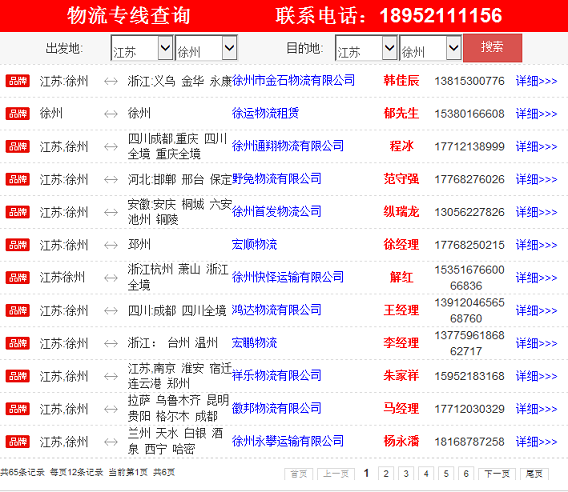Go to page 5 in pagination
Image resolution: width=568 pixels, height=492 pixels.
(x=446, y=474)
